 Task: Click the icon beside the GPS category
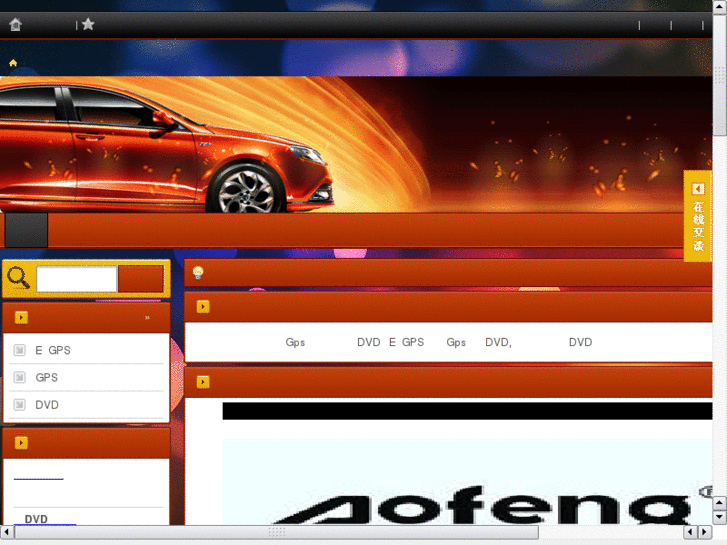click(19, 377)
